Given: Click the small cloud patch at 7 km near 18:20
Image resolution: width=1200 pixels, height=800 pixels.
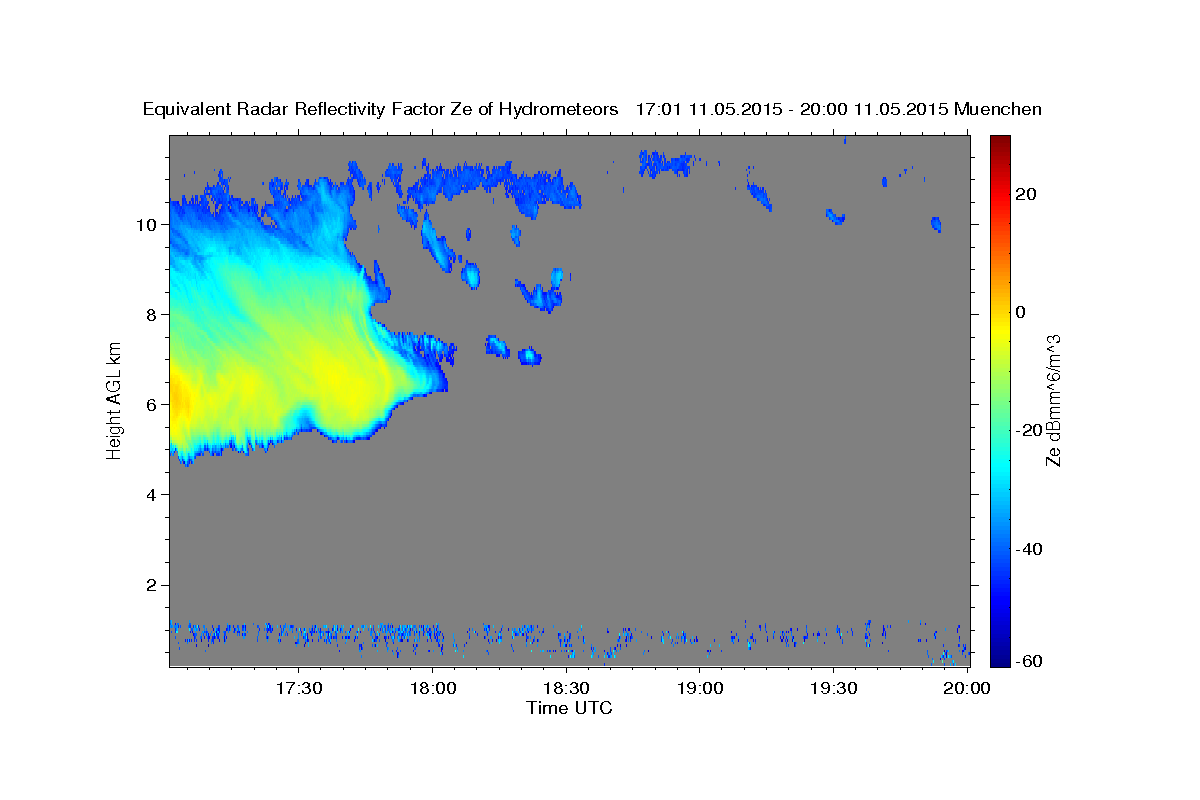Looking at the screenshot, I should [529, 356].
